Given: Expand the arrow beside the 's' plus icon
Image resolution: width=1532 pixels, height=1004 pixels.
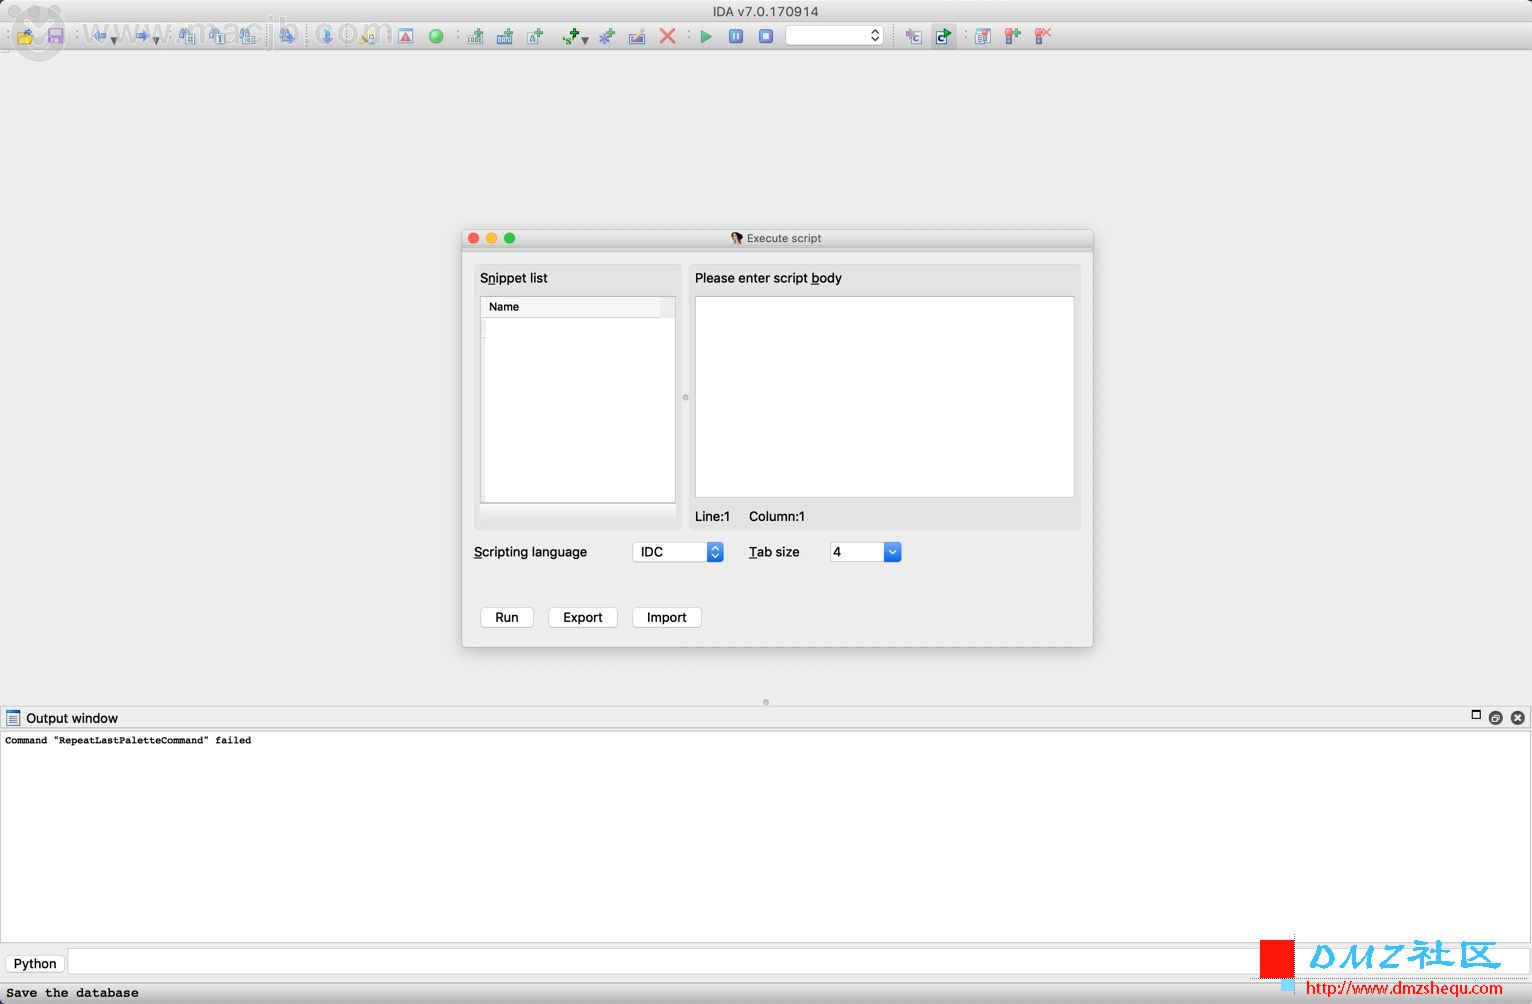Looking at the screenshot, I should (x=584, y=40).
